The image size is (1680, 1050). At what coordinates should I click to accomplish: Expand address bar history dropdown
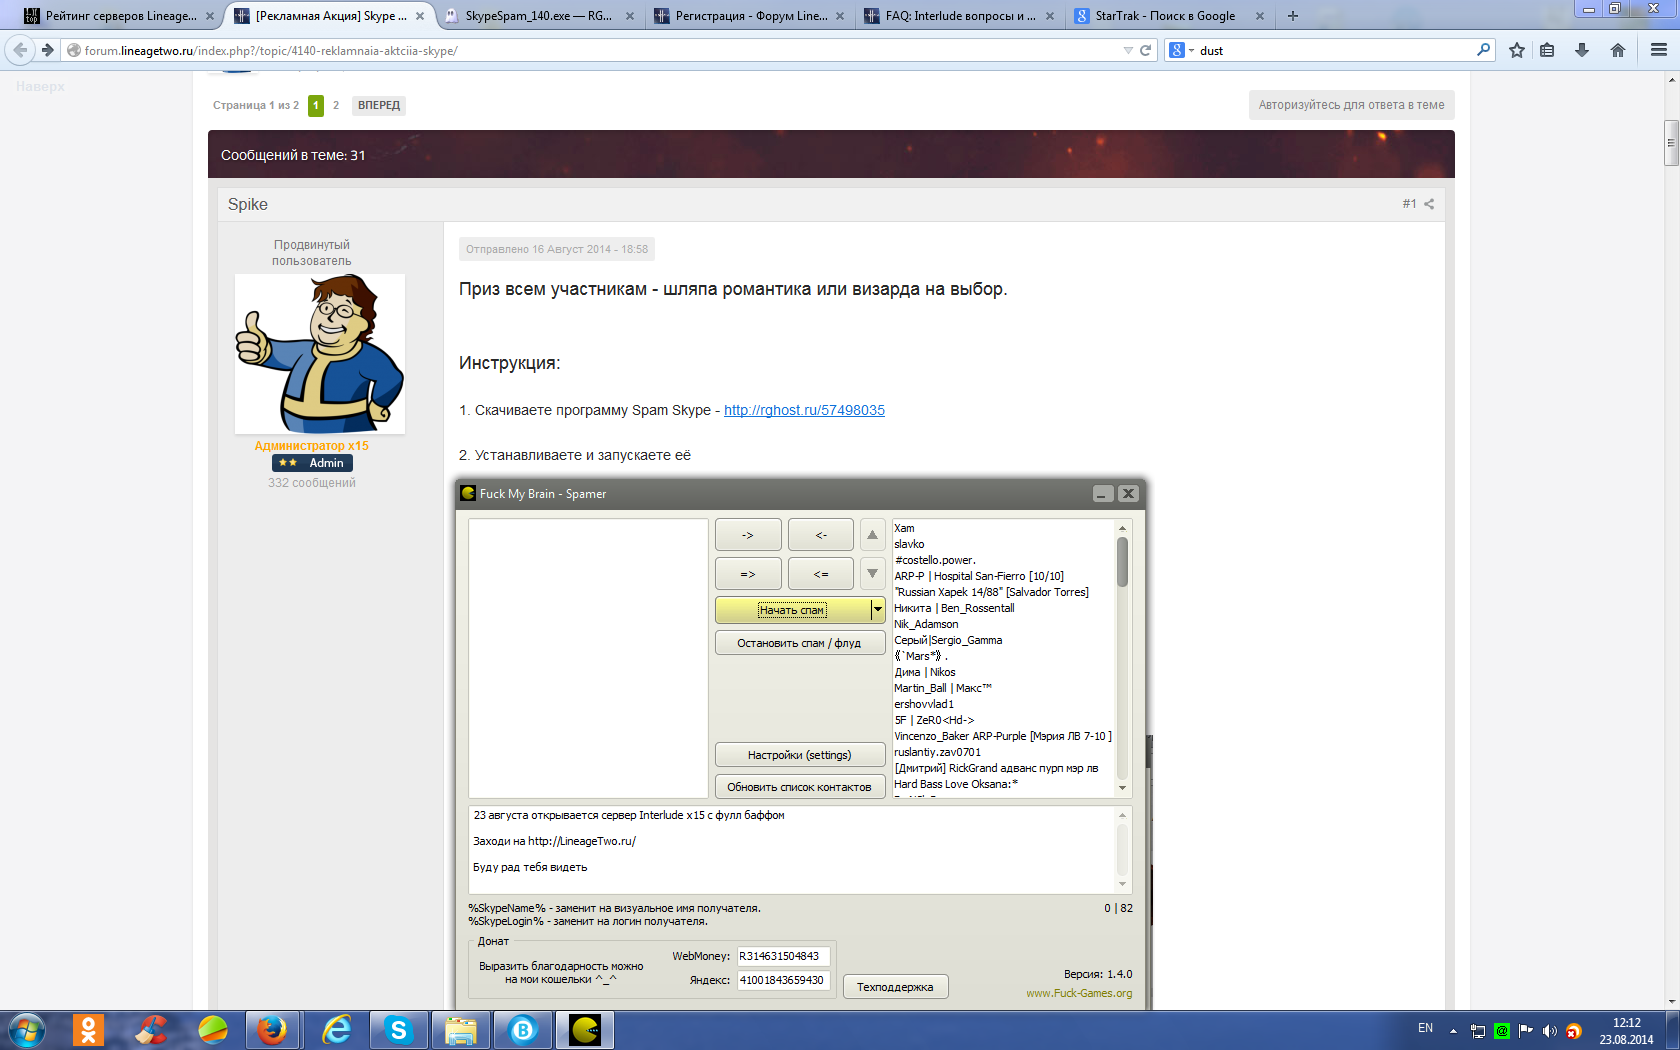1128,50
